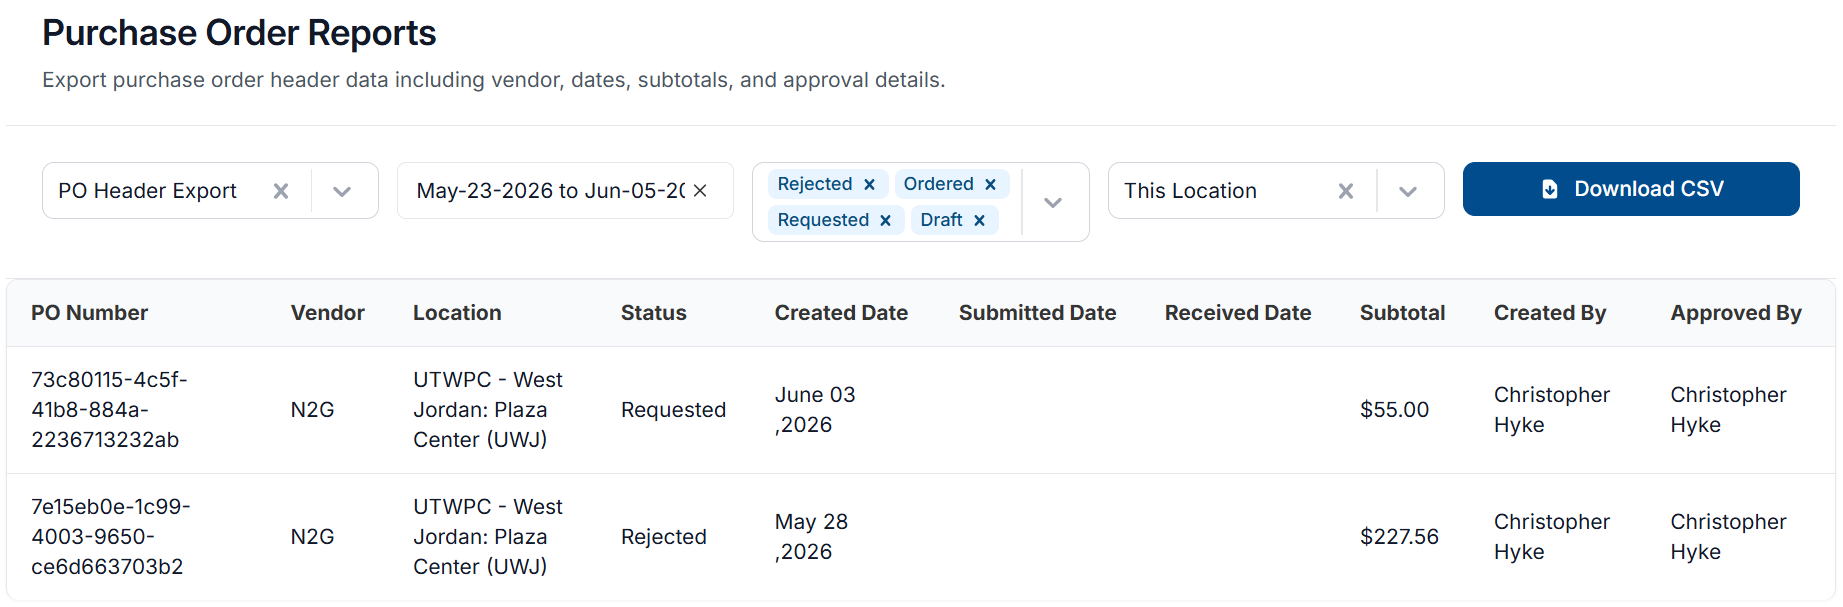The image size is (1843, 607).
Task: Click Created By name in the $55.00 row
Action: pos(1552,410)
